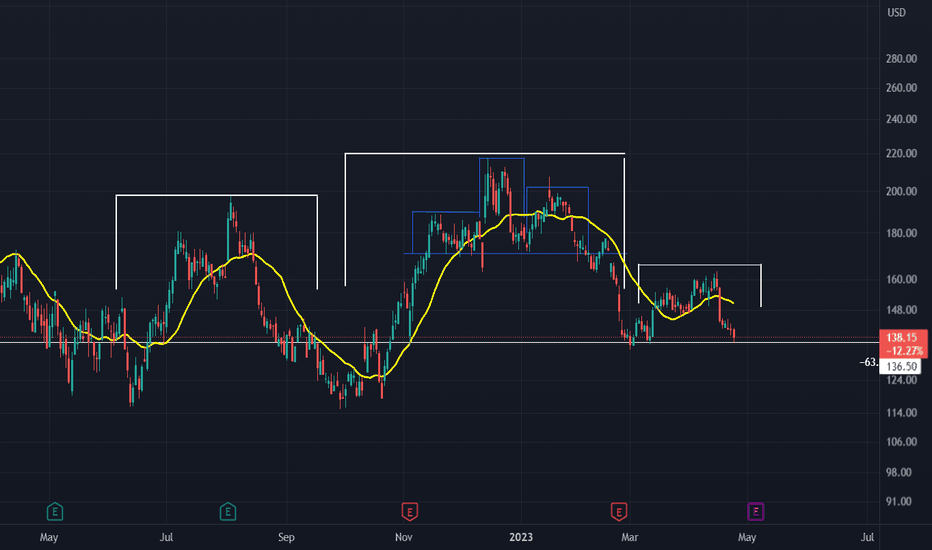Click the Nov time axis label
The width and height of the screenshot is (932, 550).
tap(404, 538)
